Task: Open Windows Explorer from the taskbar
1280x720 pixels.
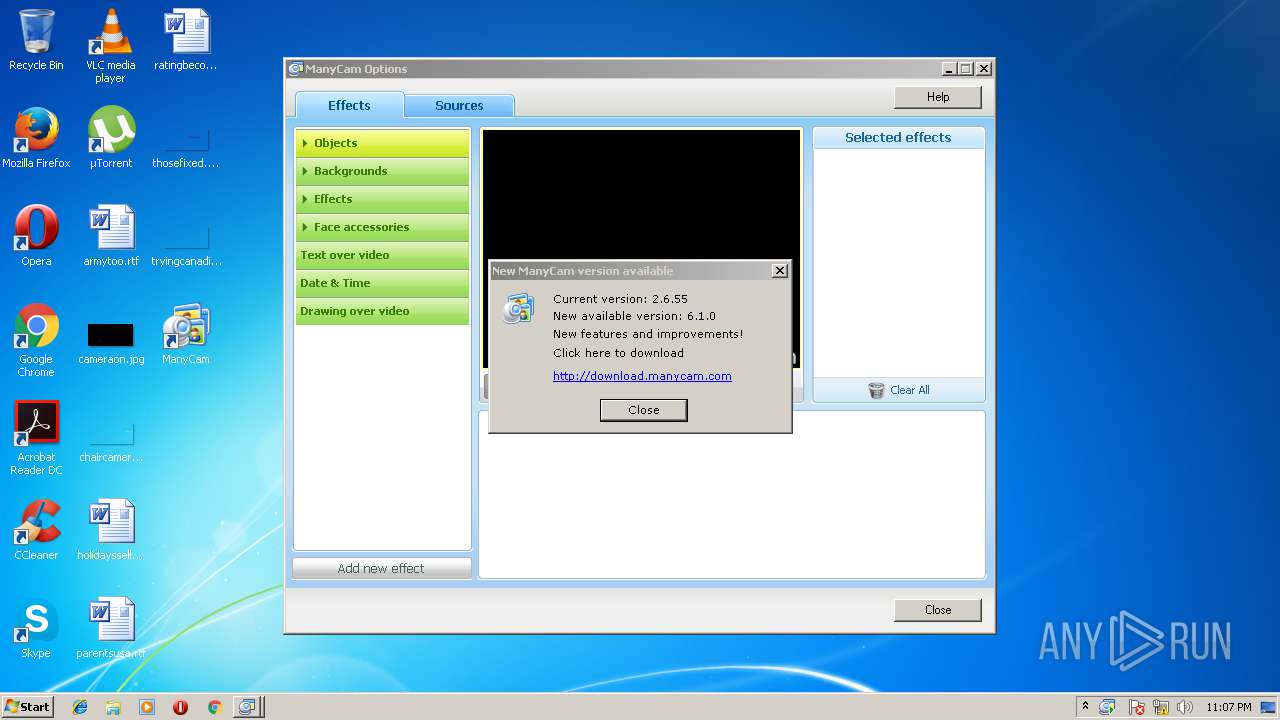Action: tap(113, 707)
